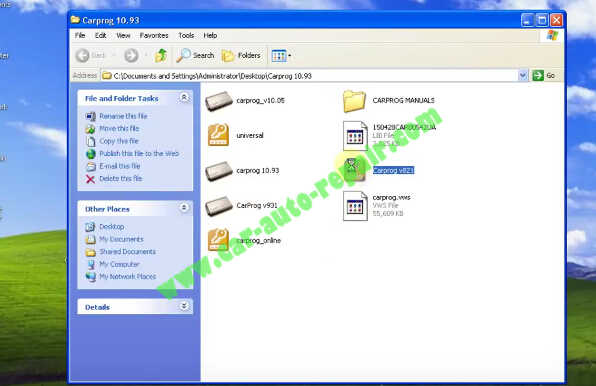Go to My Documents in Other Places
596x386 pixels.
pos(121,239)
